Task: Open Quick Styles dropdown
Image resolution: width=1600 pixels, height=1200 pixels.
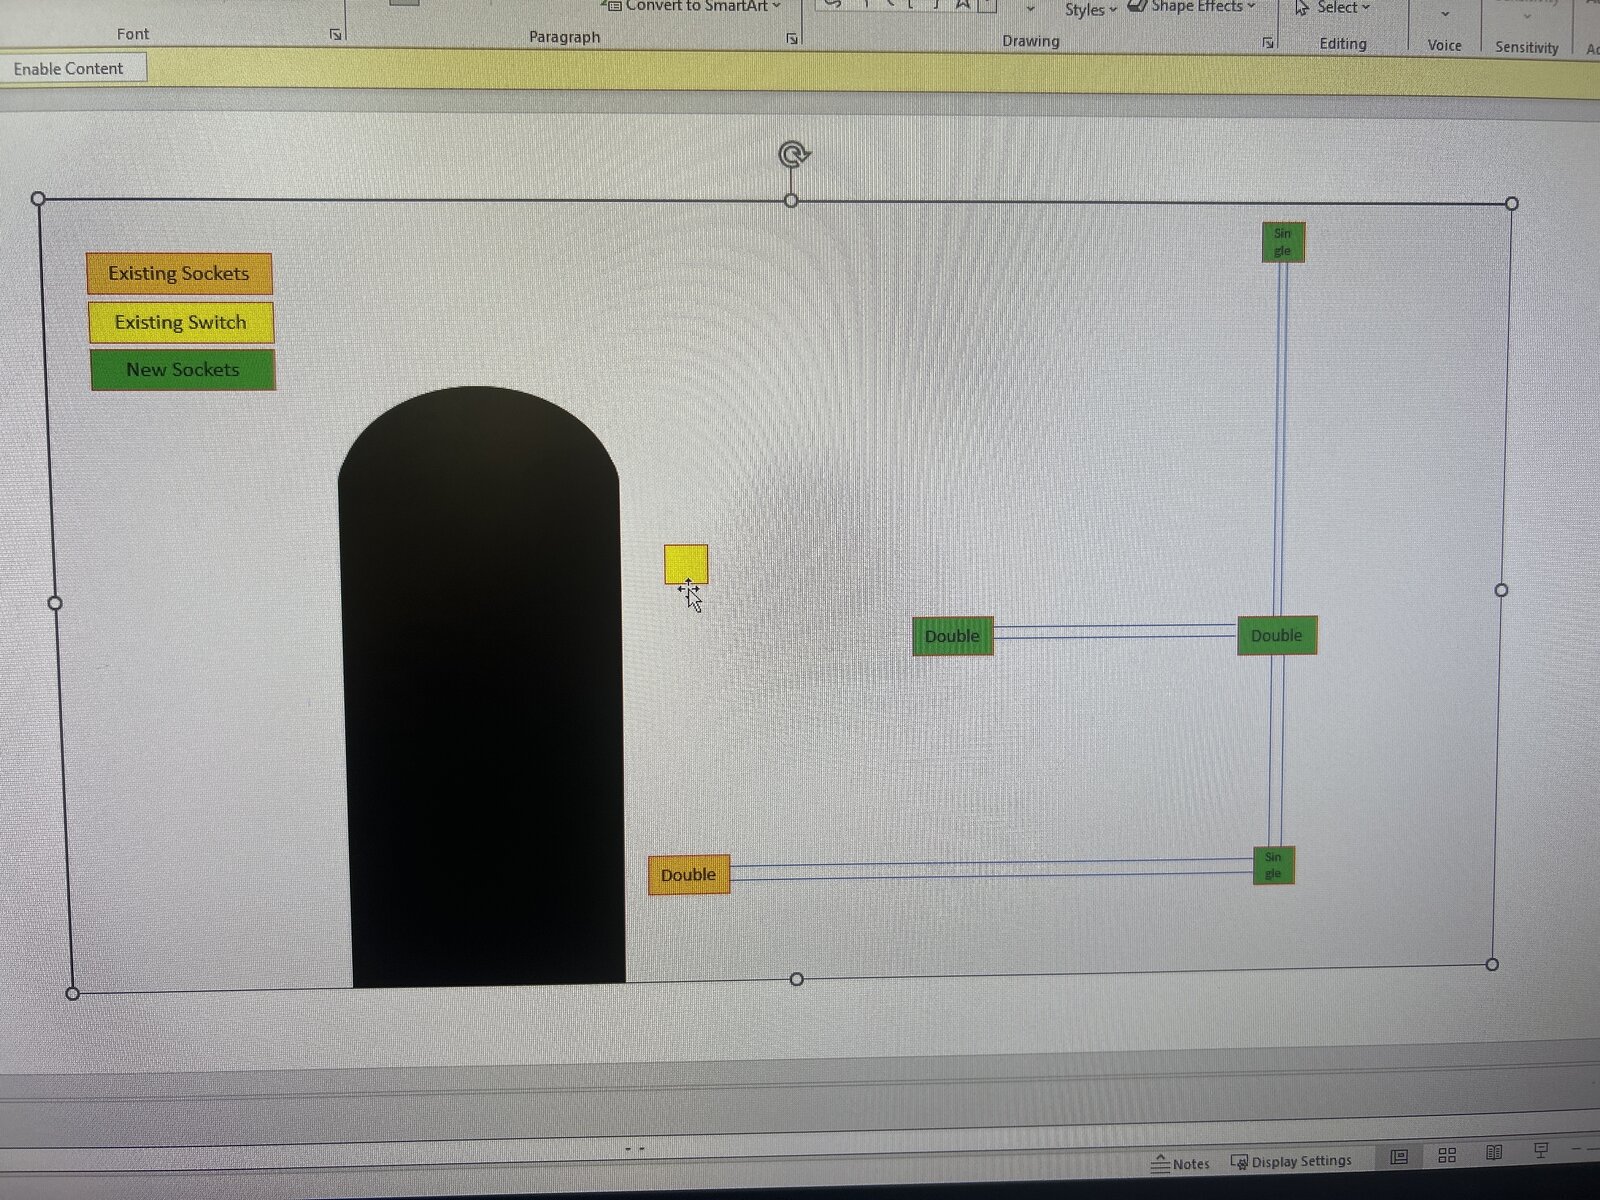Action: pyautogui.click(x=1090, y=10)
